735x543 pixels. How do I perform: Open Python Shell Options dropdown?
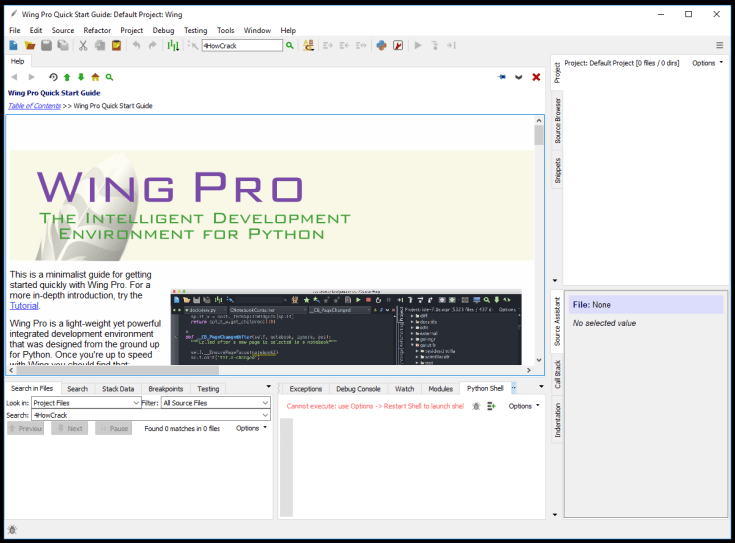(x=524, y=406)
